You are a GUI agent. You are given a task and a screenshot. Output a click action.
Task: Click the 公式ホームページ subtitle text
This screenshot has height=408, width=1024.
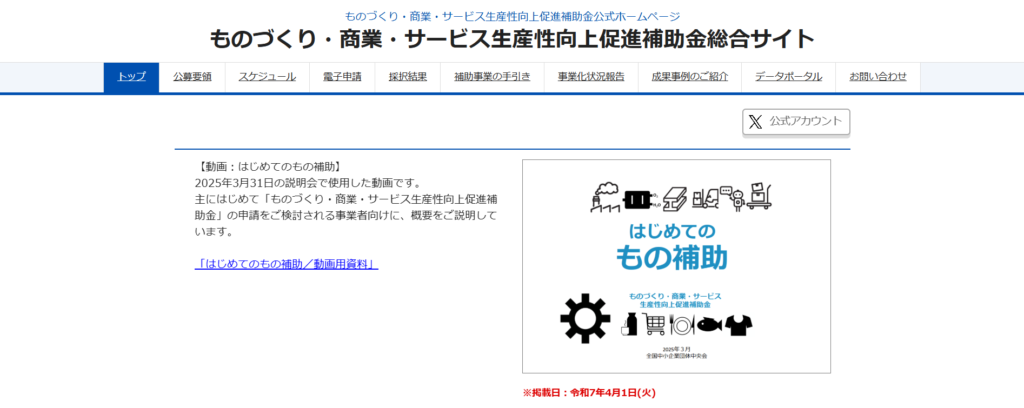point(512,16)
